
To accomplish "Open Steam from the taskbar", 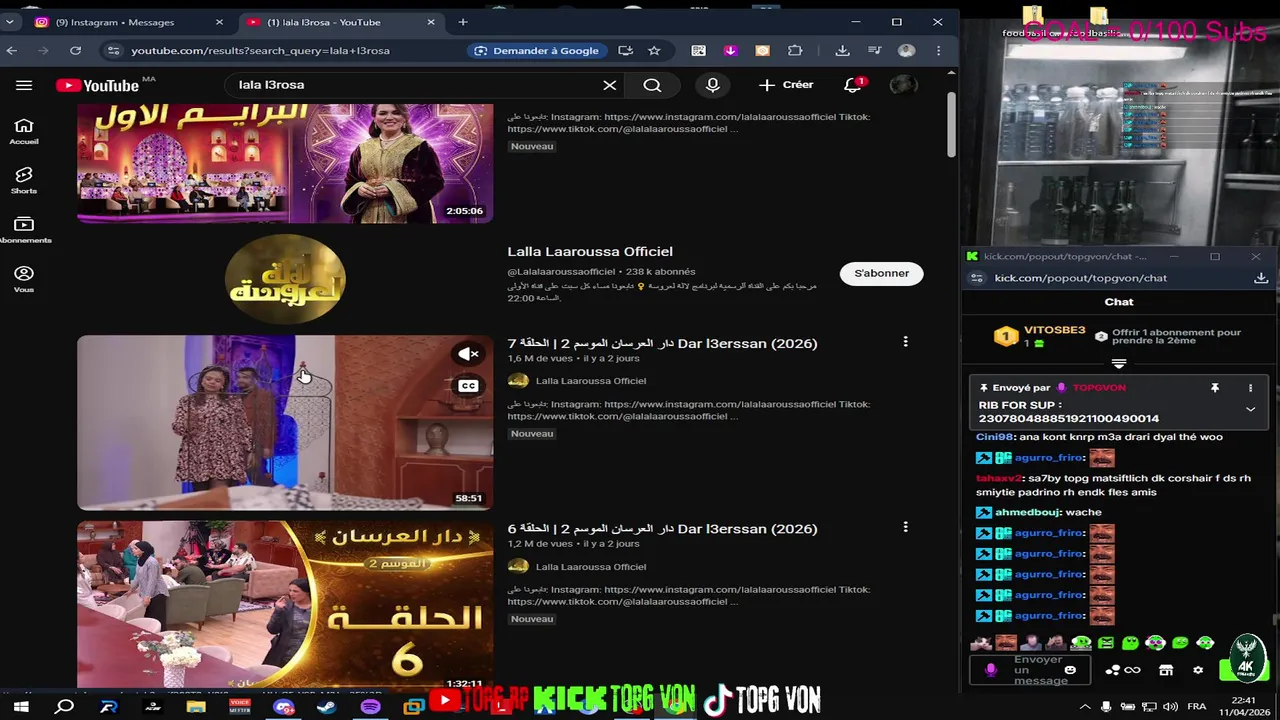I will click(326, 707).
